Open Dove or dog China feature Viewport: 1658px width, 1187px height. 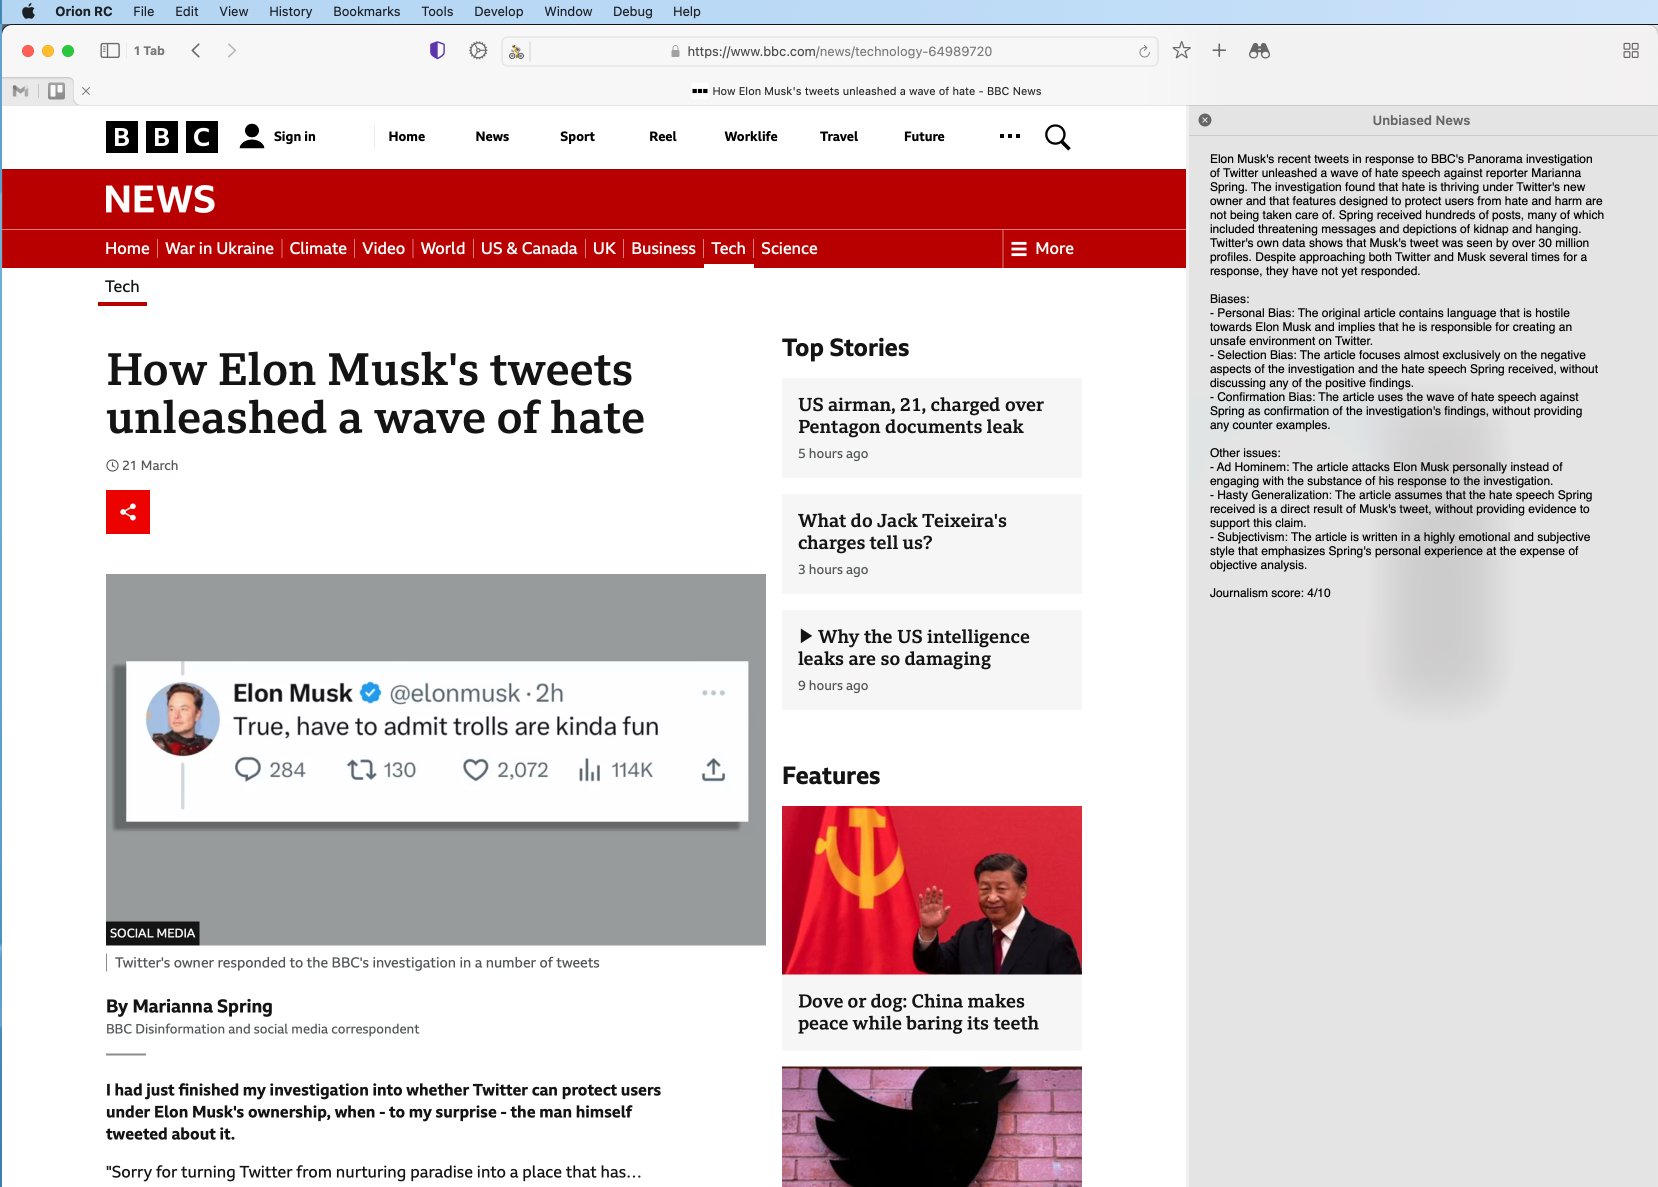(918, 1012)
